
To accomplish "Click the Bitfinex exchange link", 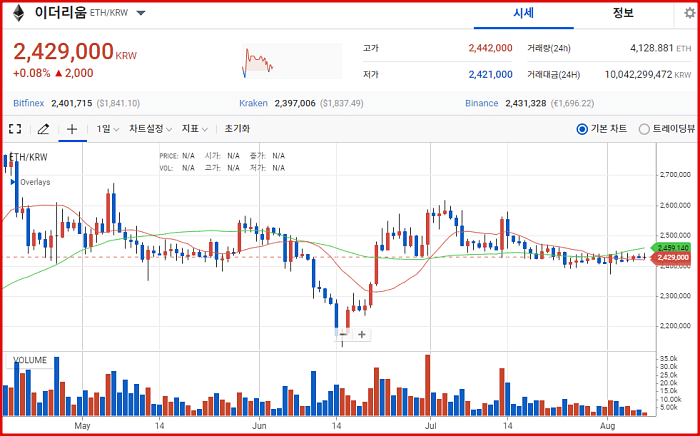I will click(29, 104).
